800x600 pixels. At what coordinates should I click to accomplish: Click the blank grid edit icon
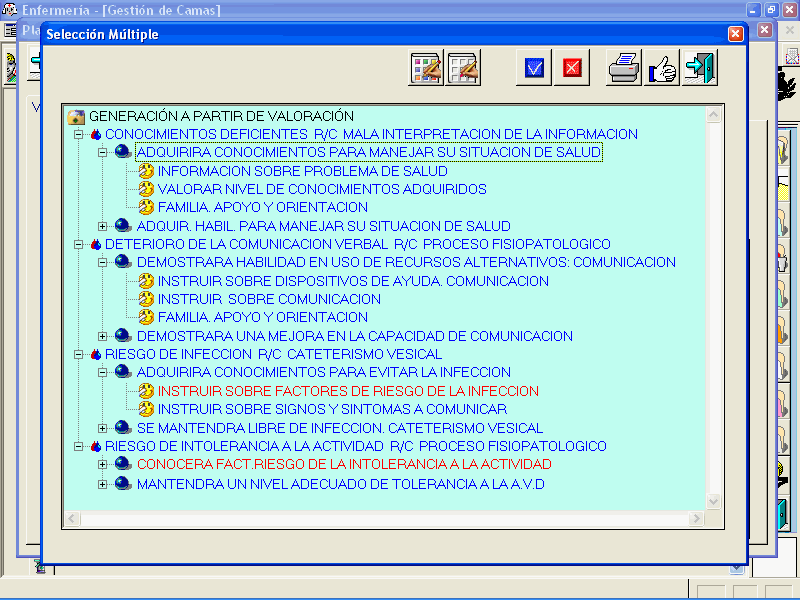coord(463,68)
